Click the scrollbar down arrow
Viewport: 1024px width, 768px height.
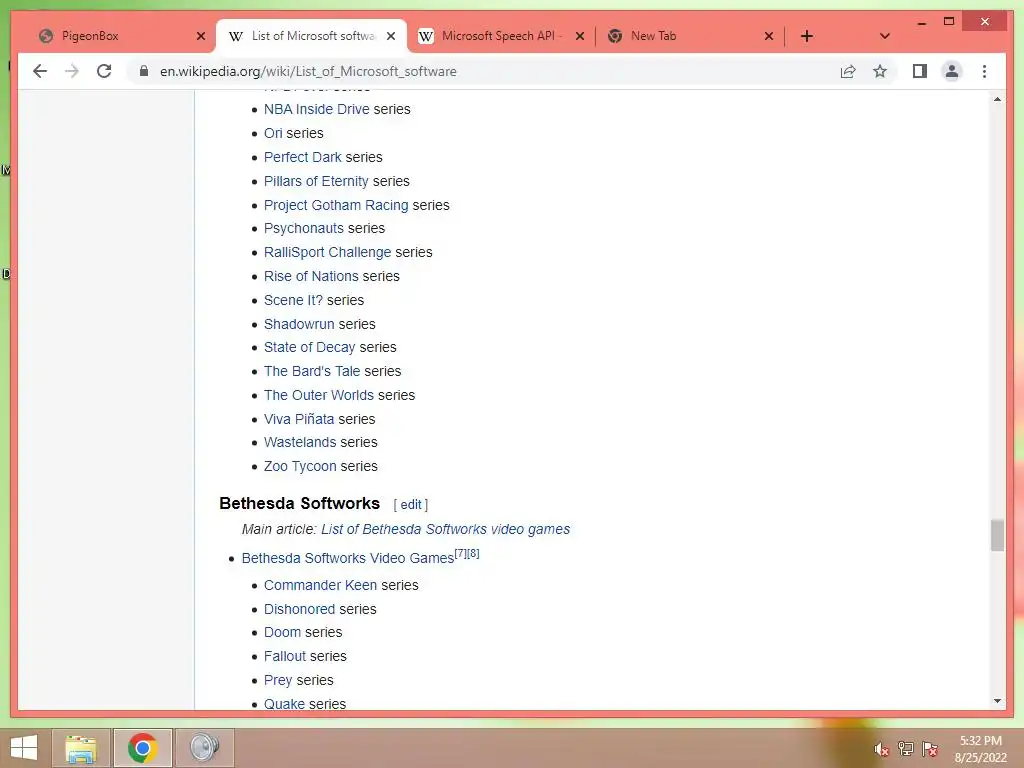point(997,701)
